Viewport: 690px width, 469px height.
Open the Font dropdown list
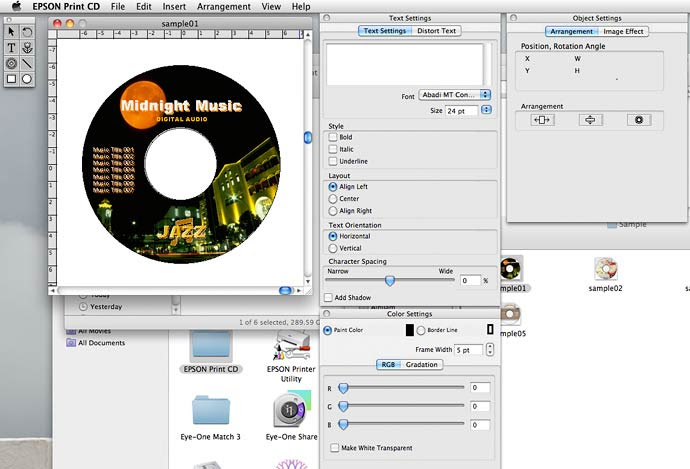[455, 95]
